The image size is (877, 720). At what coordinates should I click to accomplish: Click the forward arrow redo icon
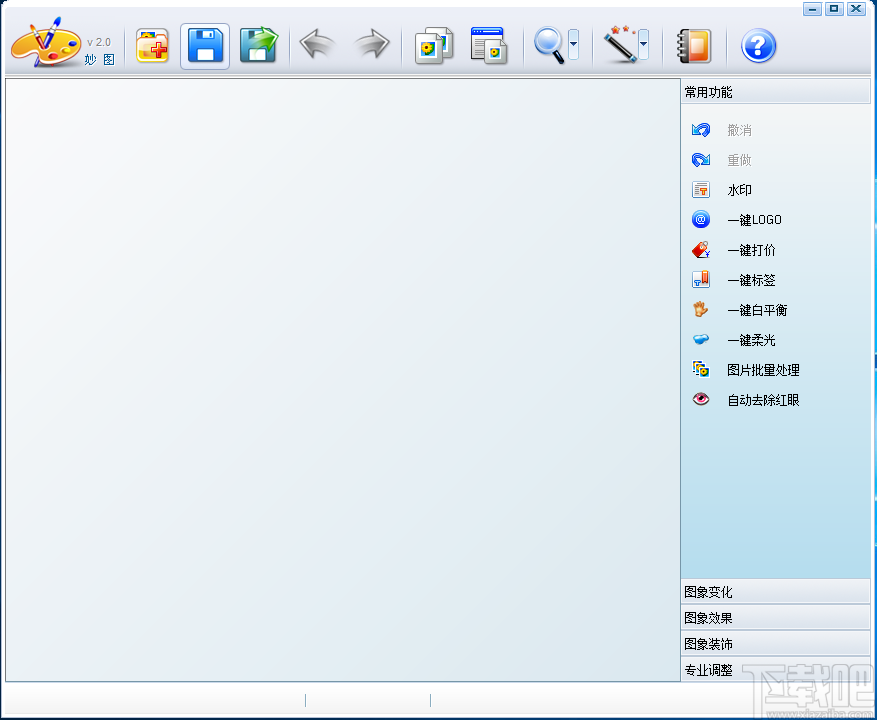(371, 46)
